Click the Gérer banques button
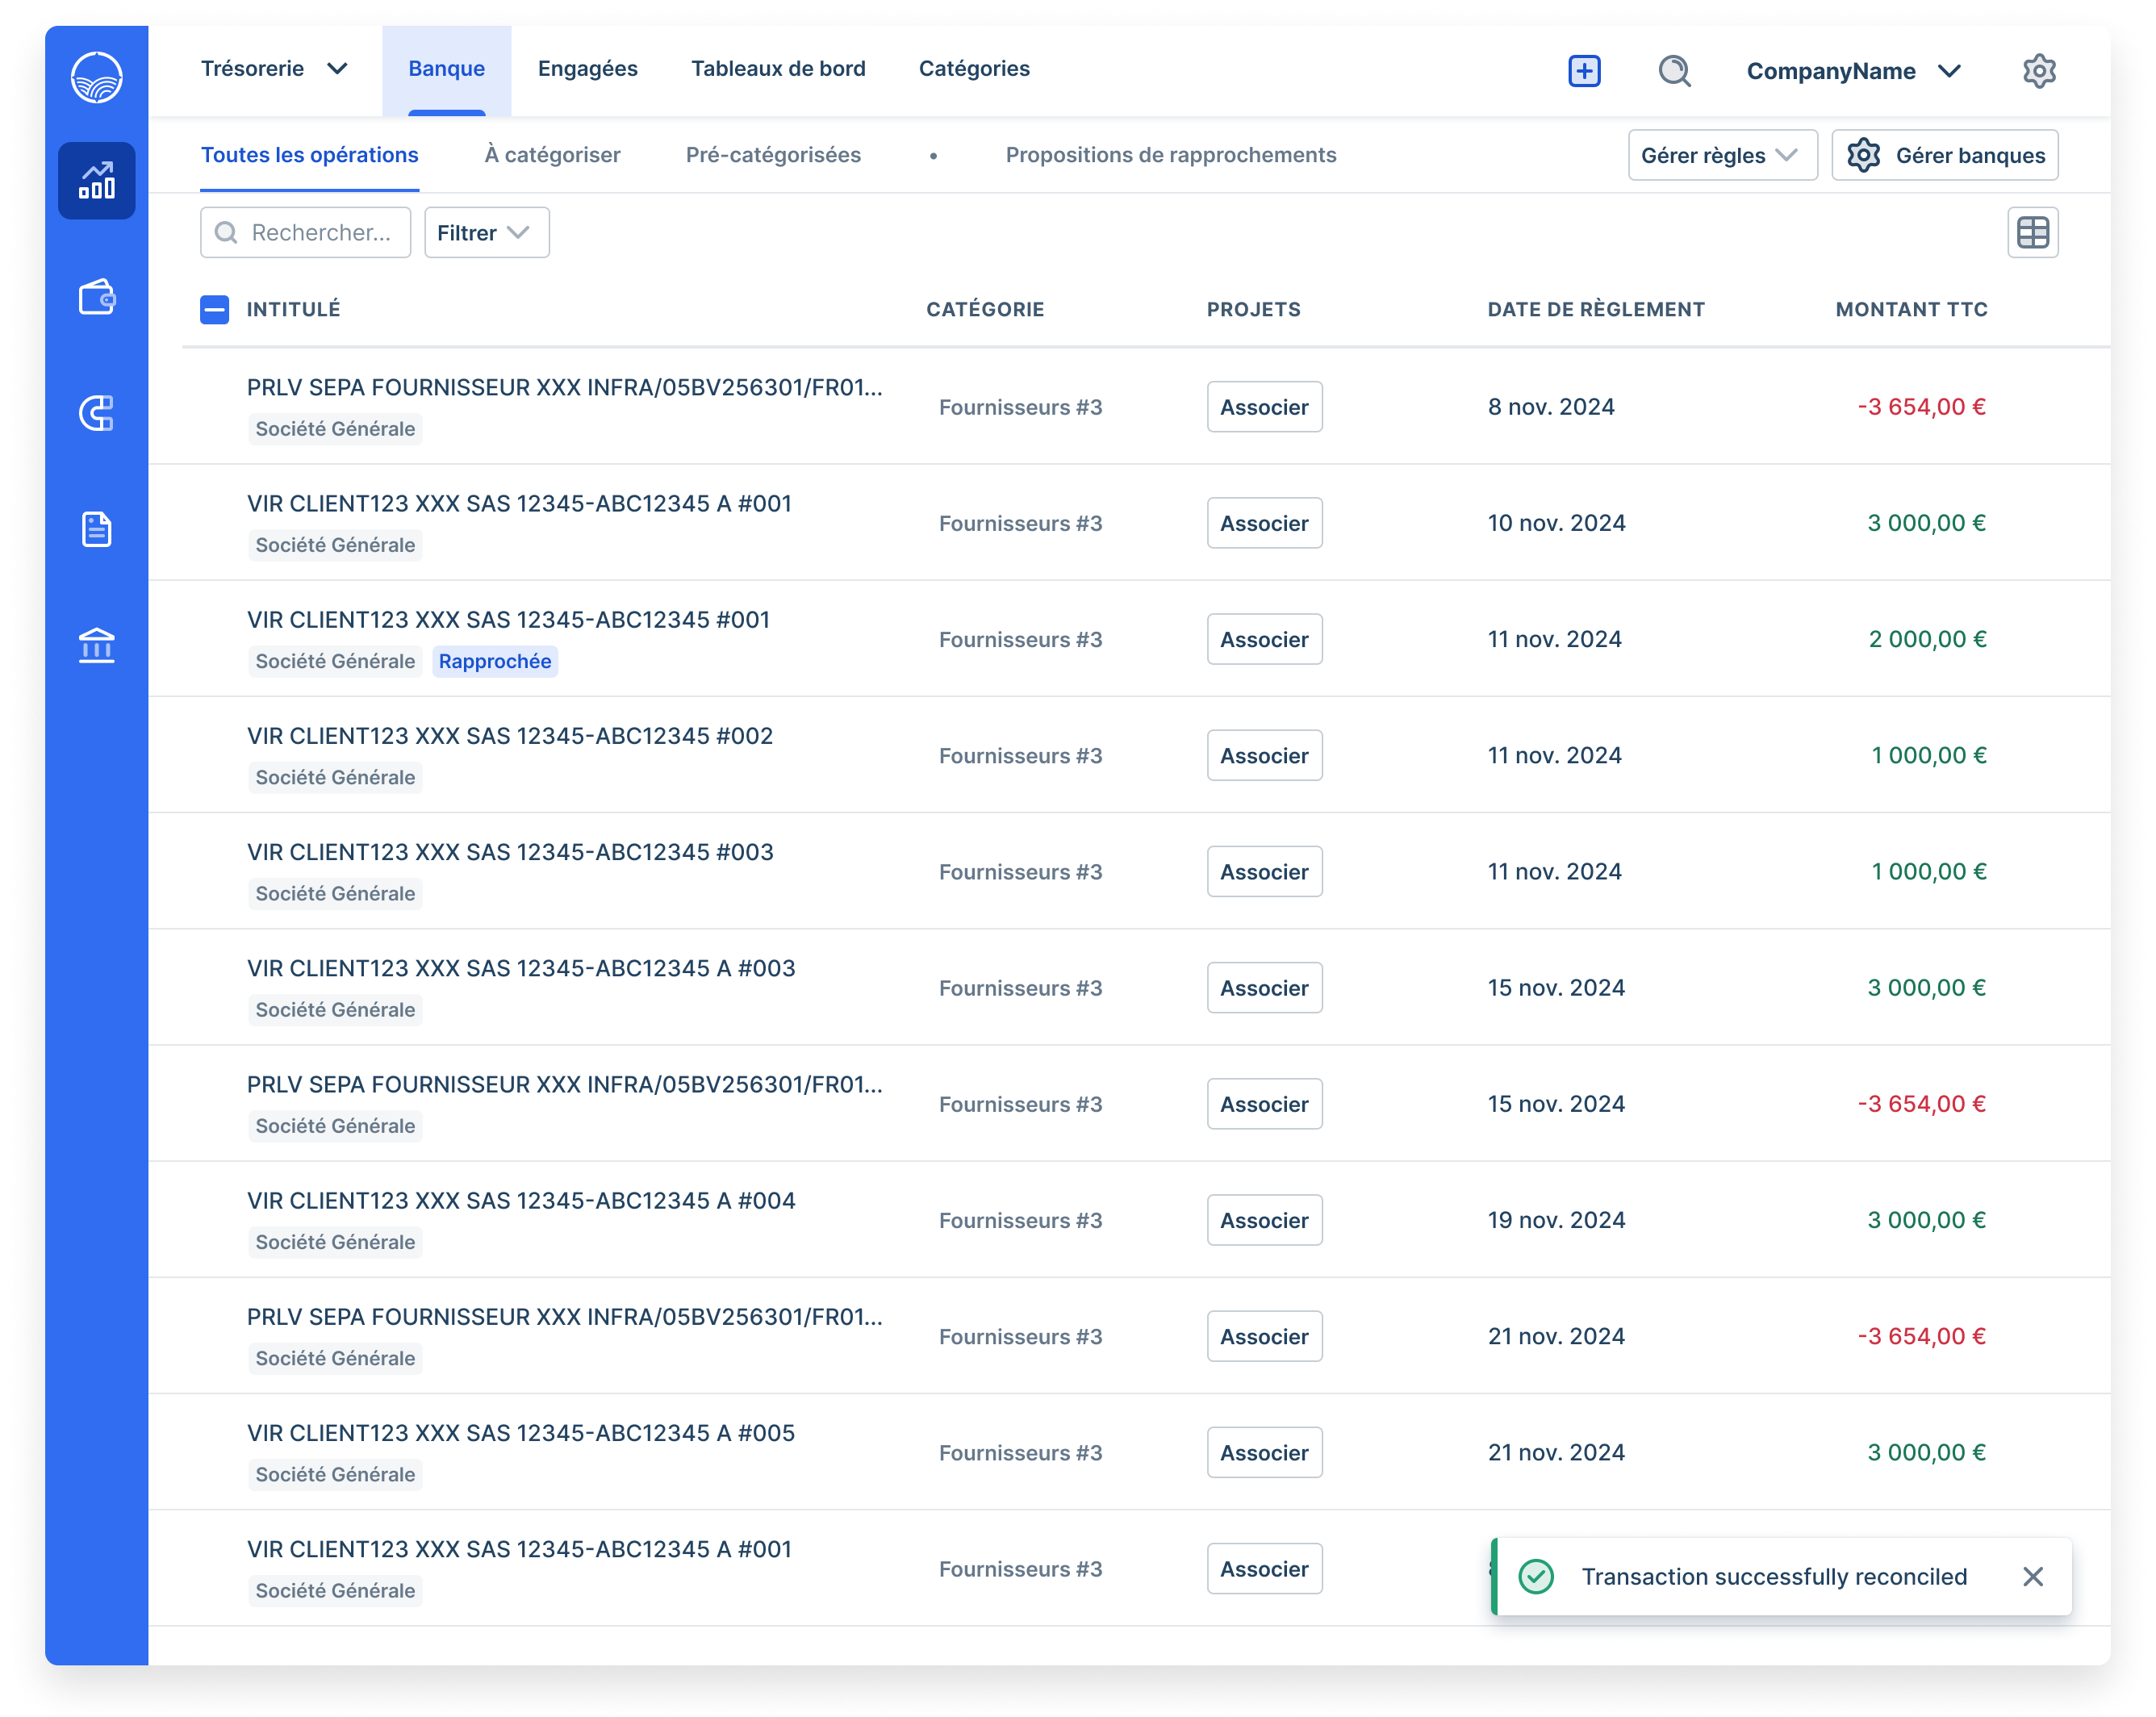Image resolution: width=2156 pixels, height=1717 pixels. pos(1944,156)
